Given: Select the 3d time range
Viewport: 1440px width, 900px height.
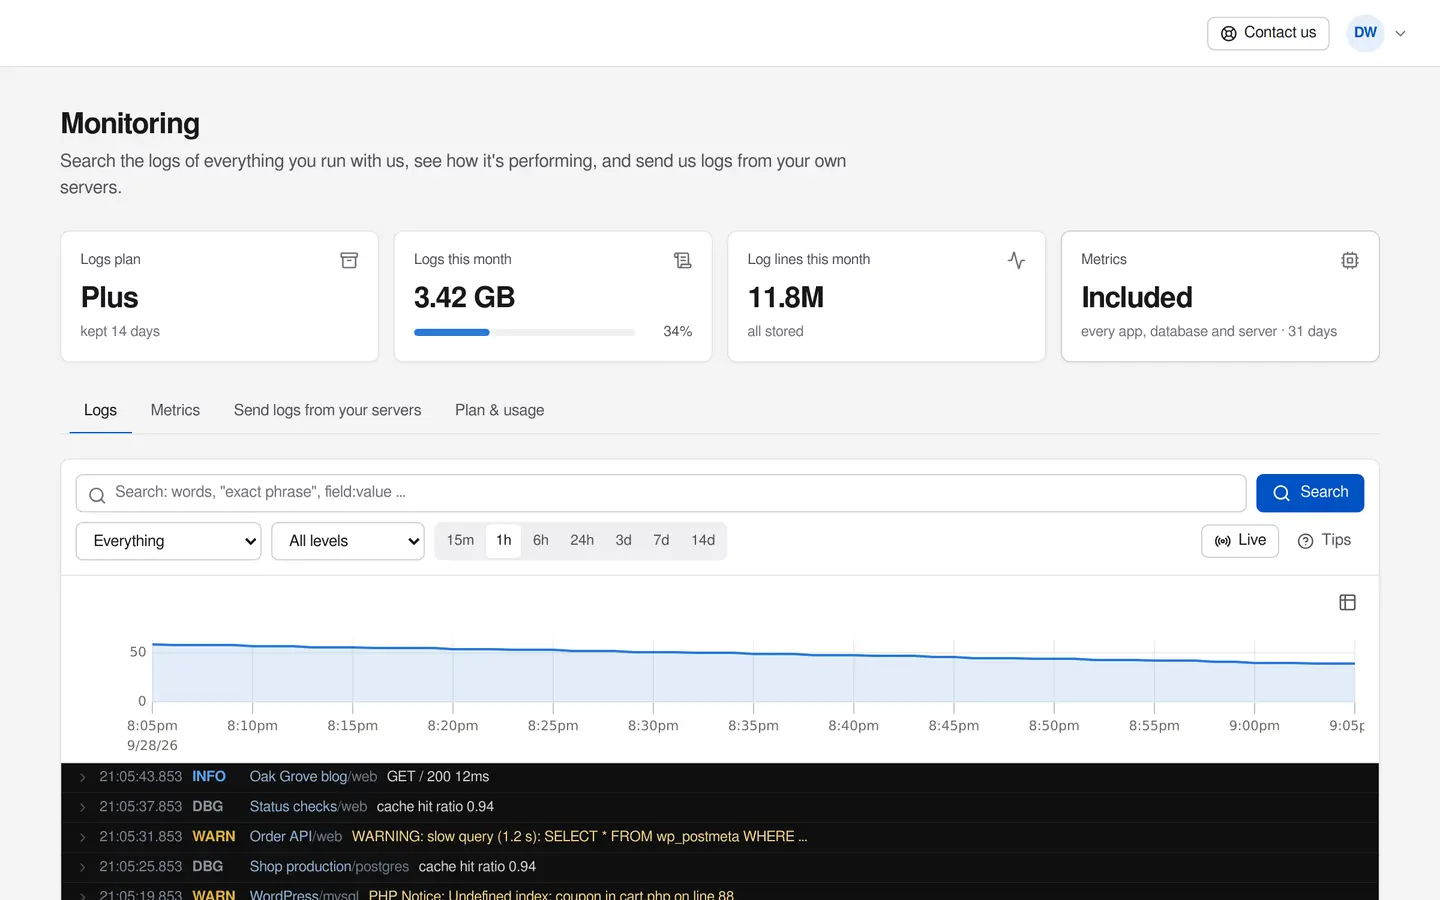Looking at the screenshot, I should point(624,540).
